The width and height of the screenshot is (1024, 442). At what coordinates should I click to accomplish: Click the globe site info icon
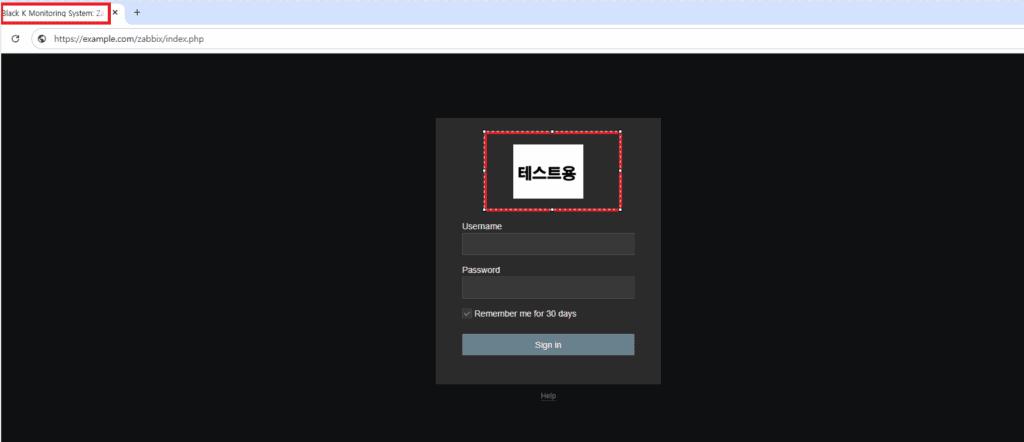42,39
